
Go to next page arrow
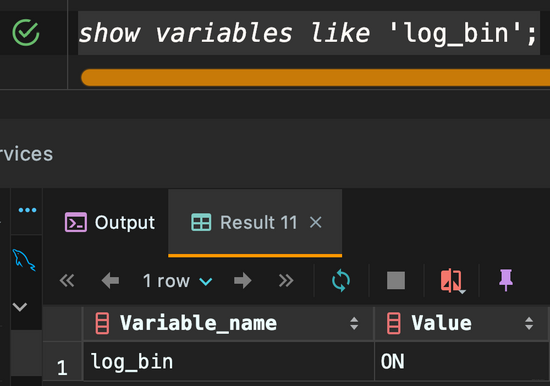[x=243, y=281]
